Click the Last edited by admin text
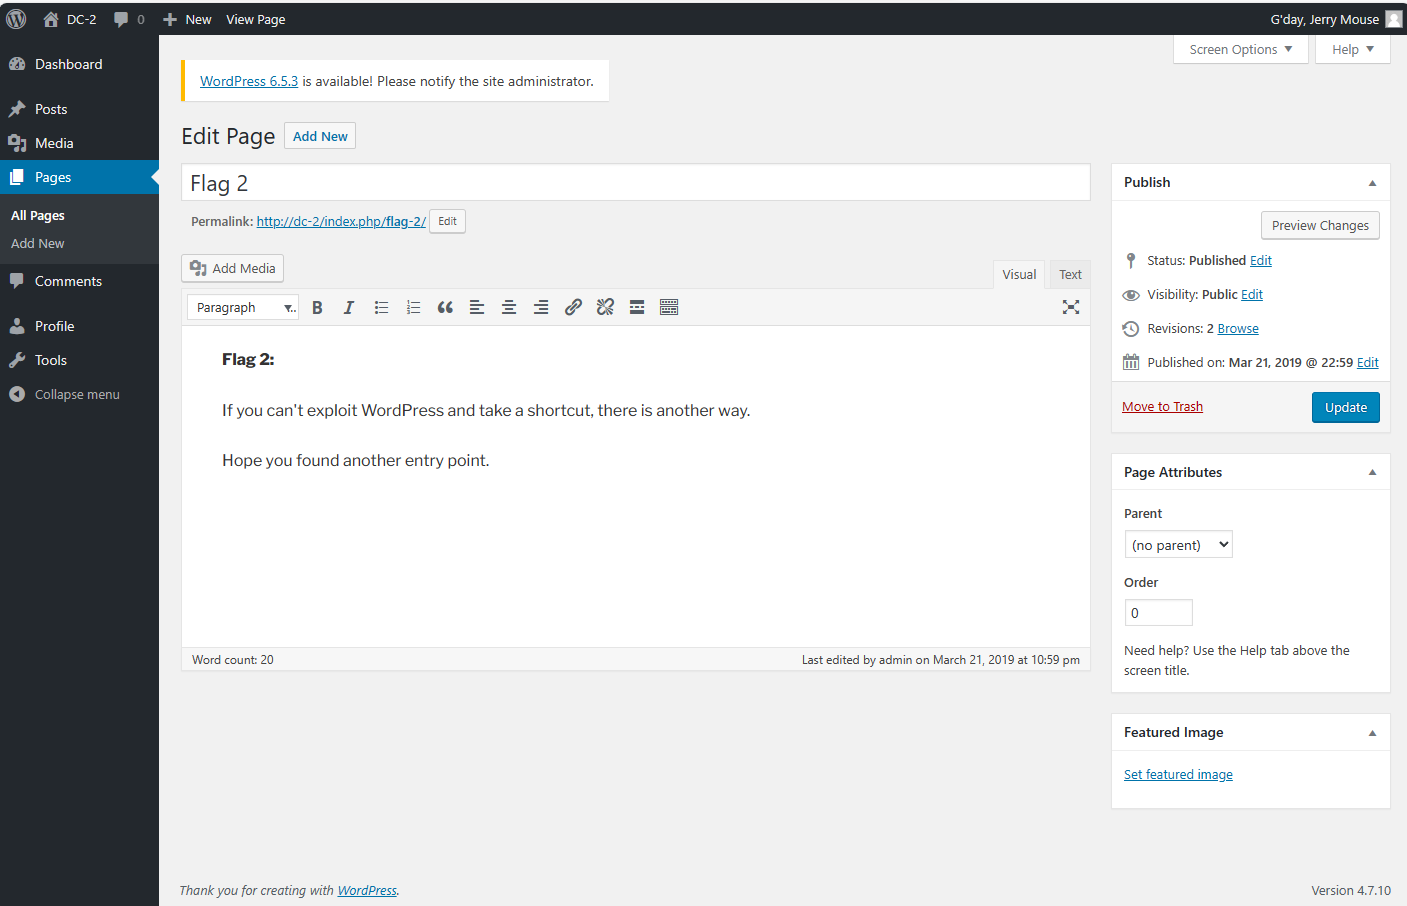Screen dimensions: 1407x906 coord(941,659)
